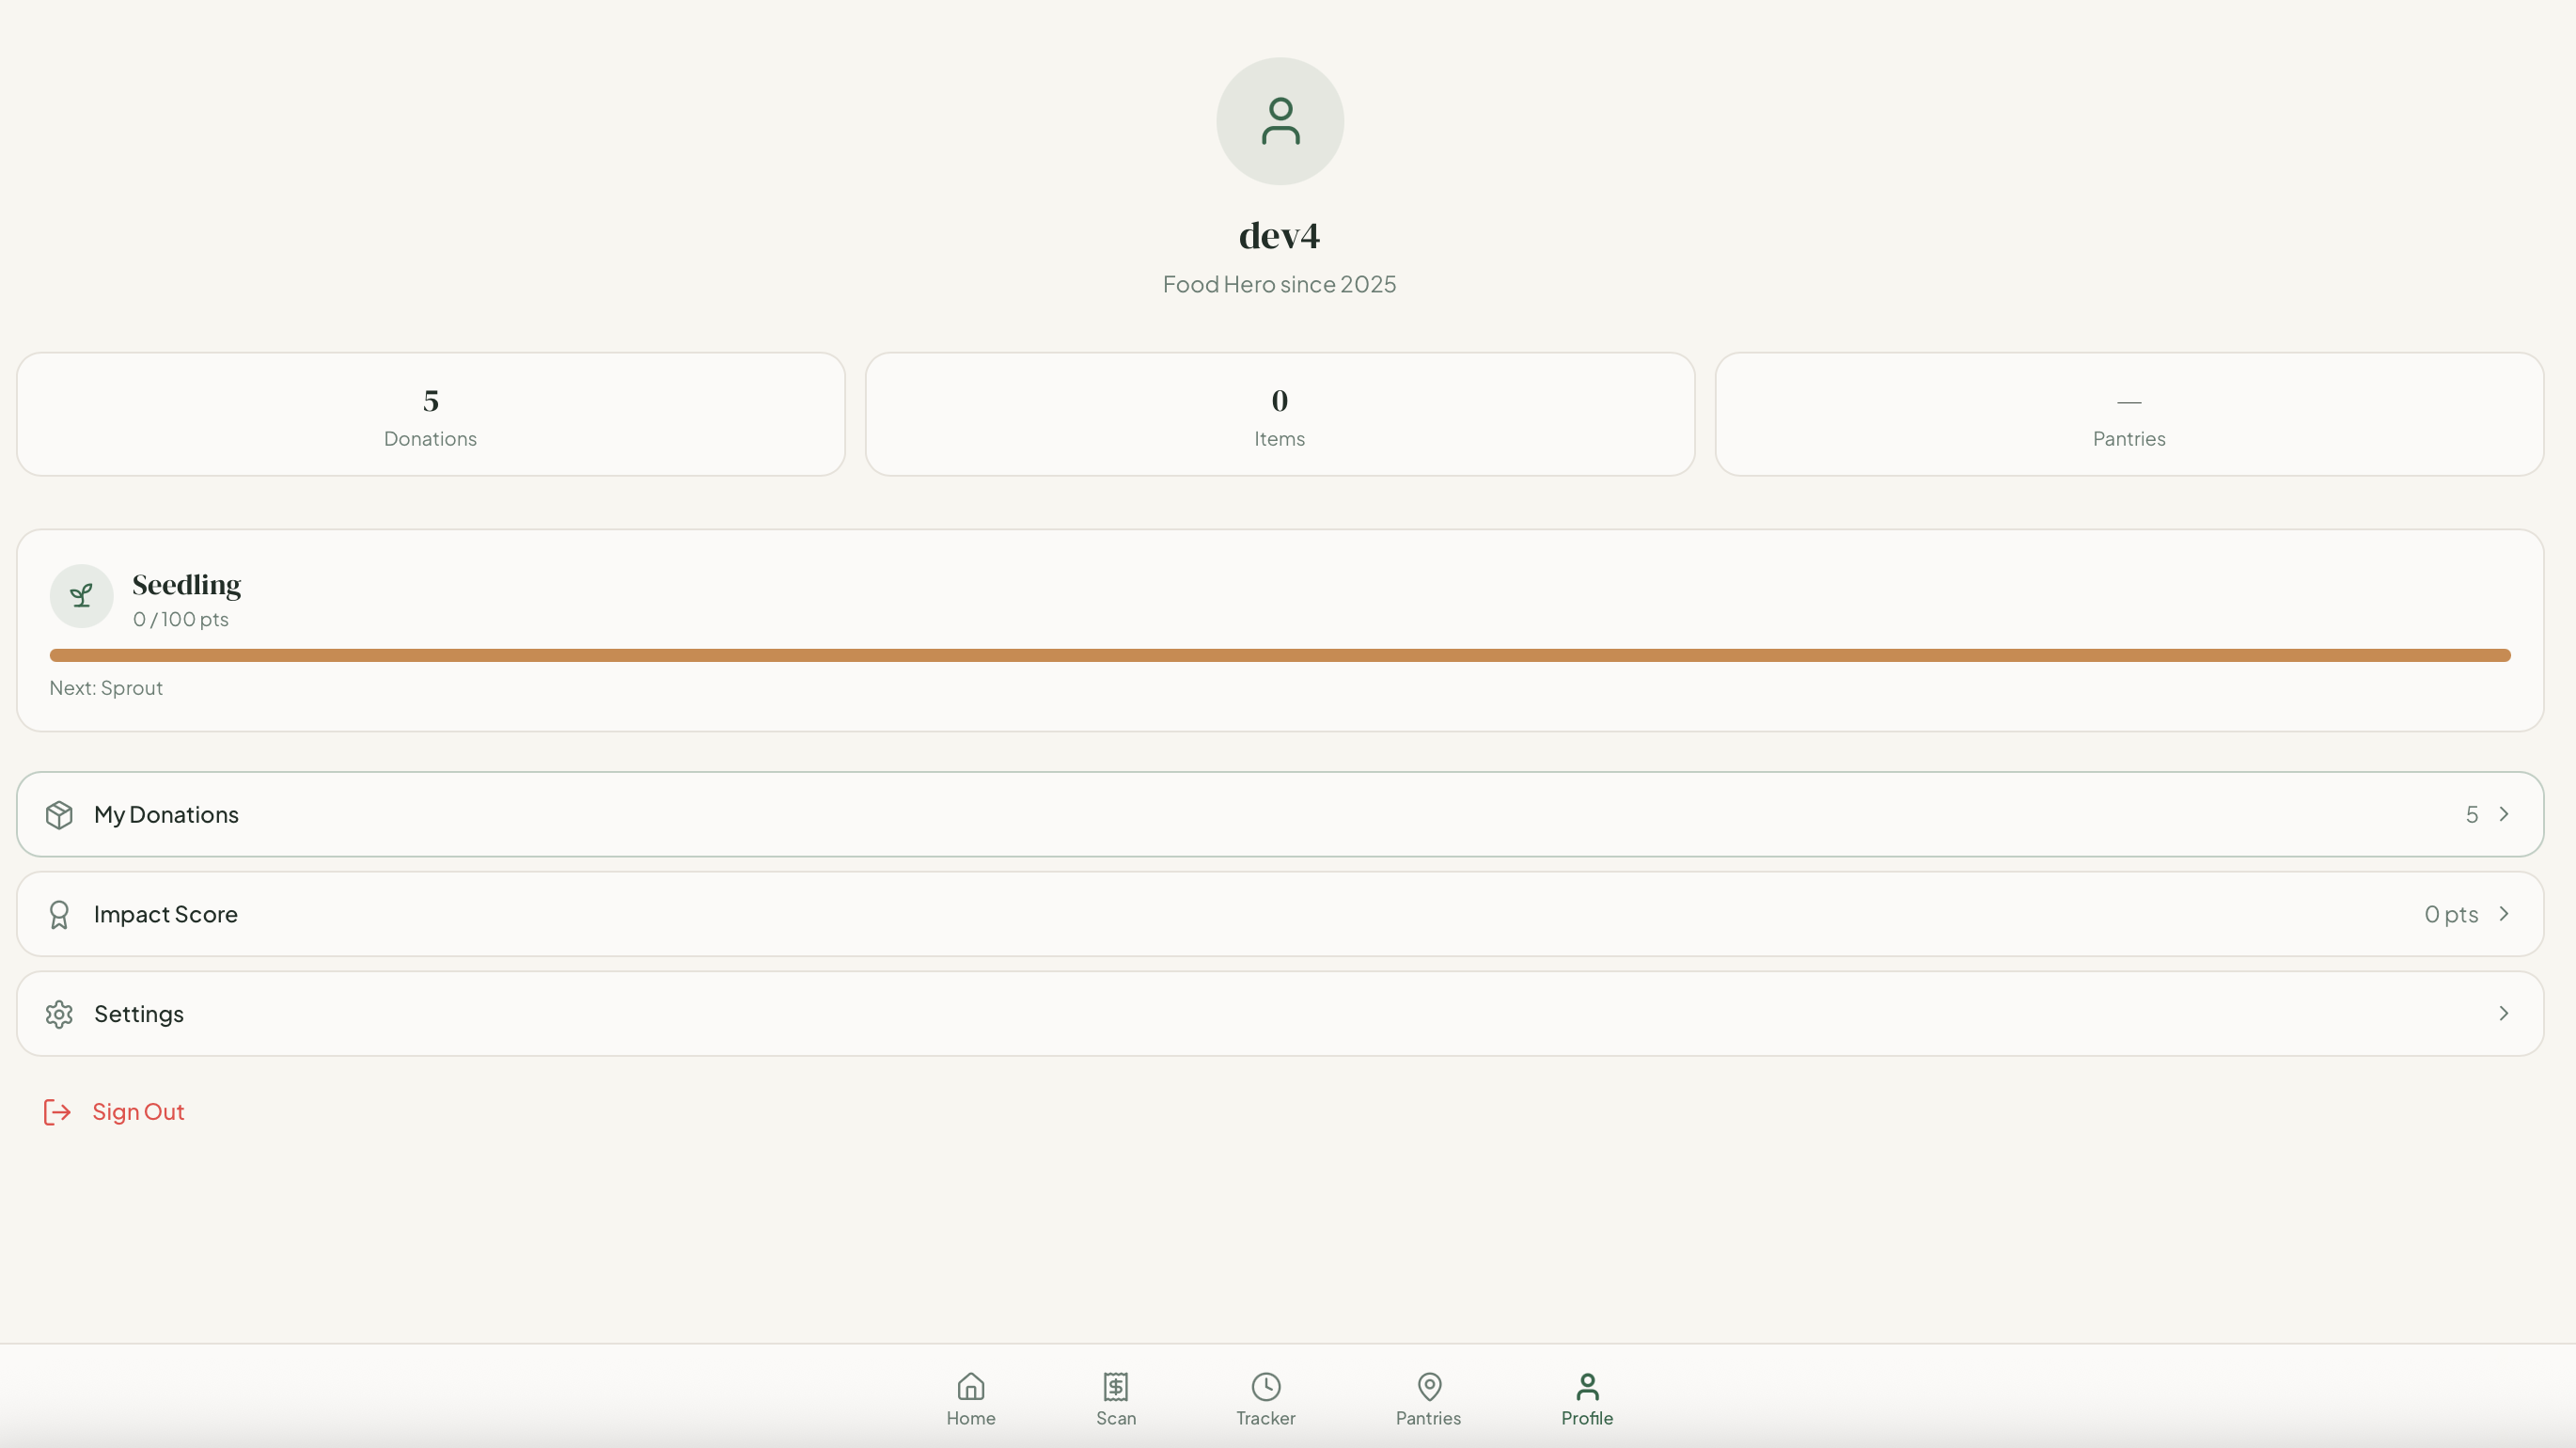Open Home from the bottom navigation

pyautogui.click(x=970, y=1397)
